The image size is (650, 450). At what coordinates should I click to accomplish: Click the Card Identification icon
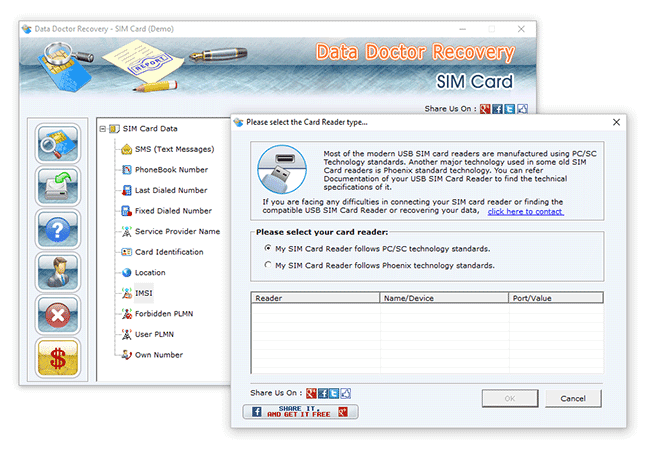(x=126, y=252)
